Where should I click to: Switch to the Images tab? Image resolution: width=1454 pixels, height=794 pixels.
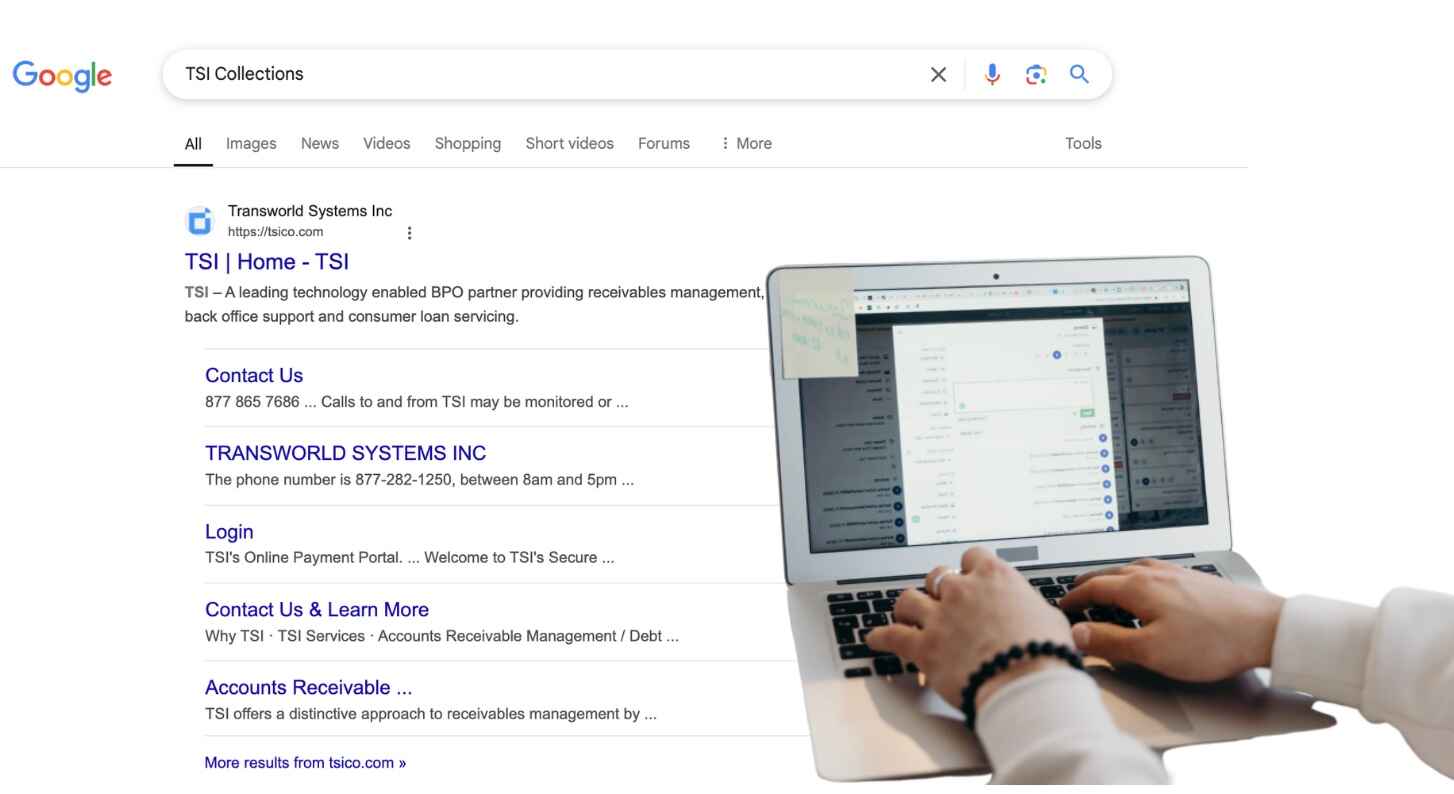click(x=251, y=144)
